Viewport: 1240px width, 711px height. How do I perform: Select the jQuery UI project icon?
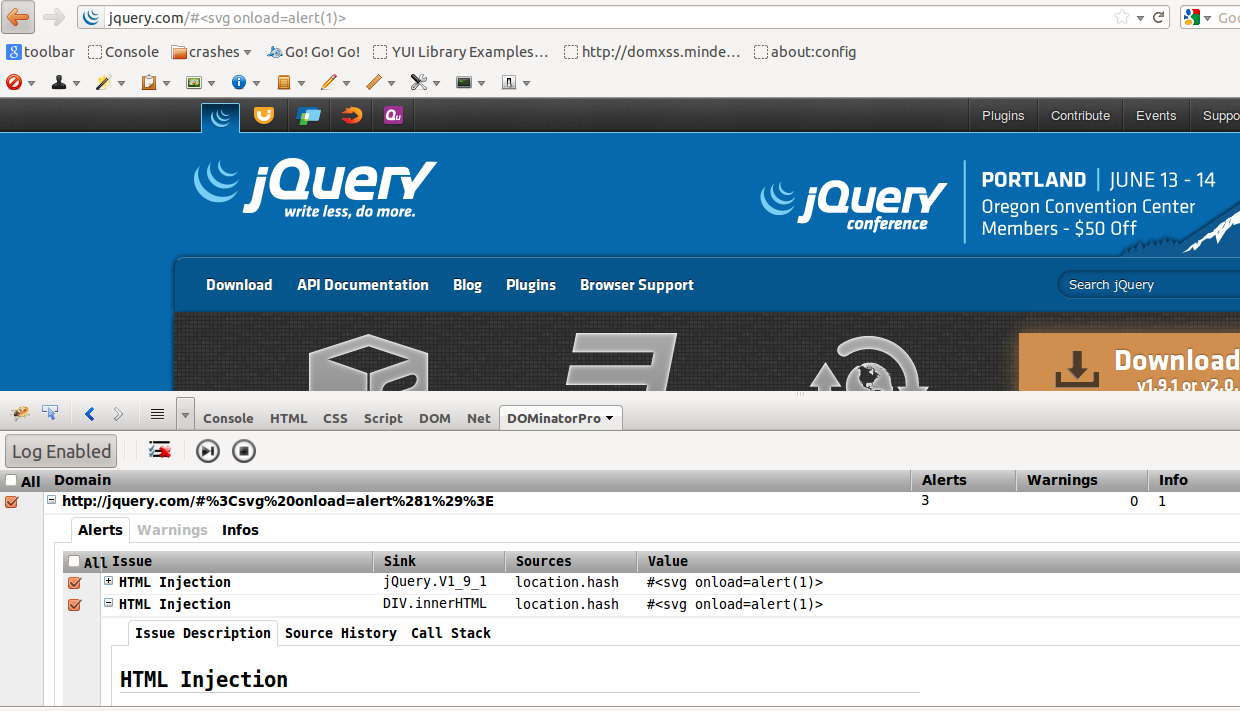click(264, 116)
